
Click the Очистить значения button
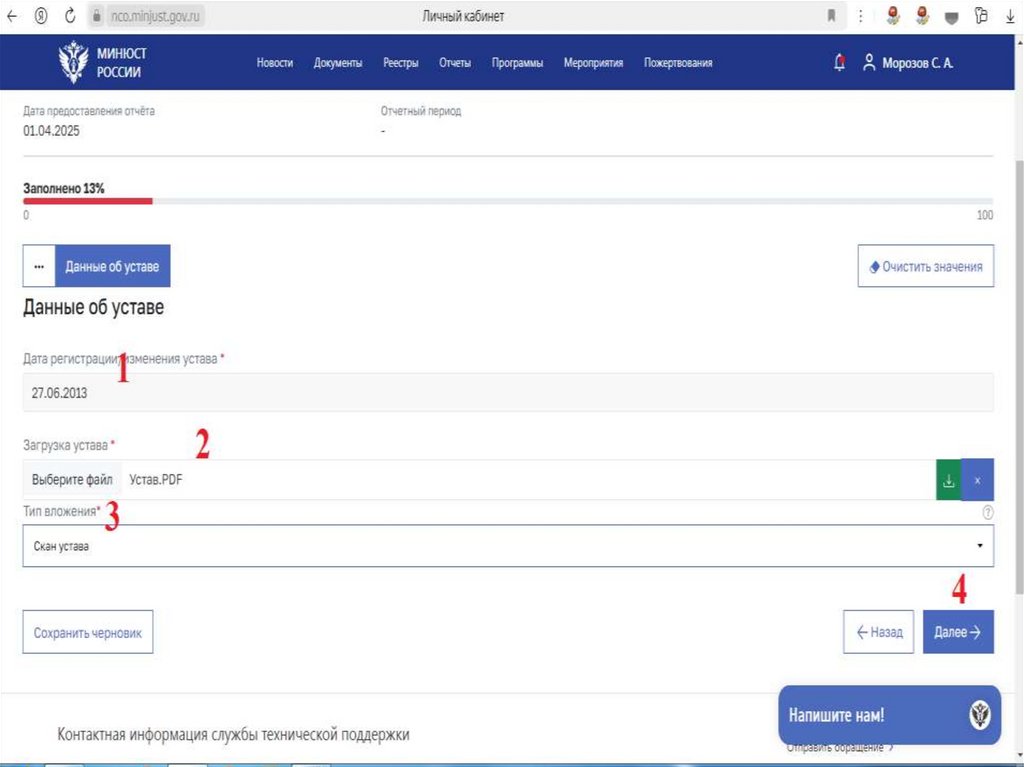[926, 266]
